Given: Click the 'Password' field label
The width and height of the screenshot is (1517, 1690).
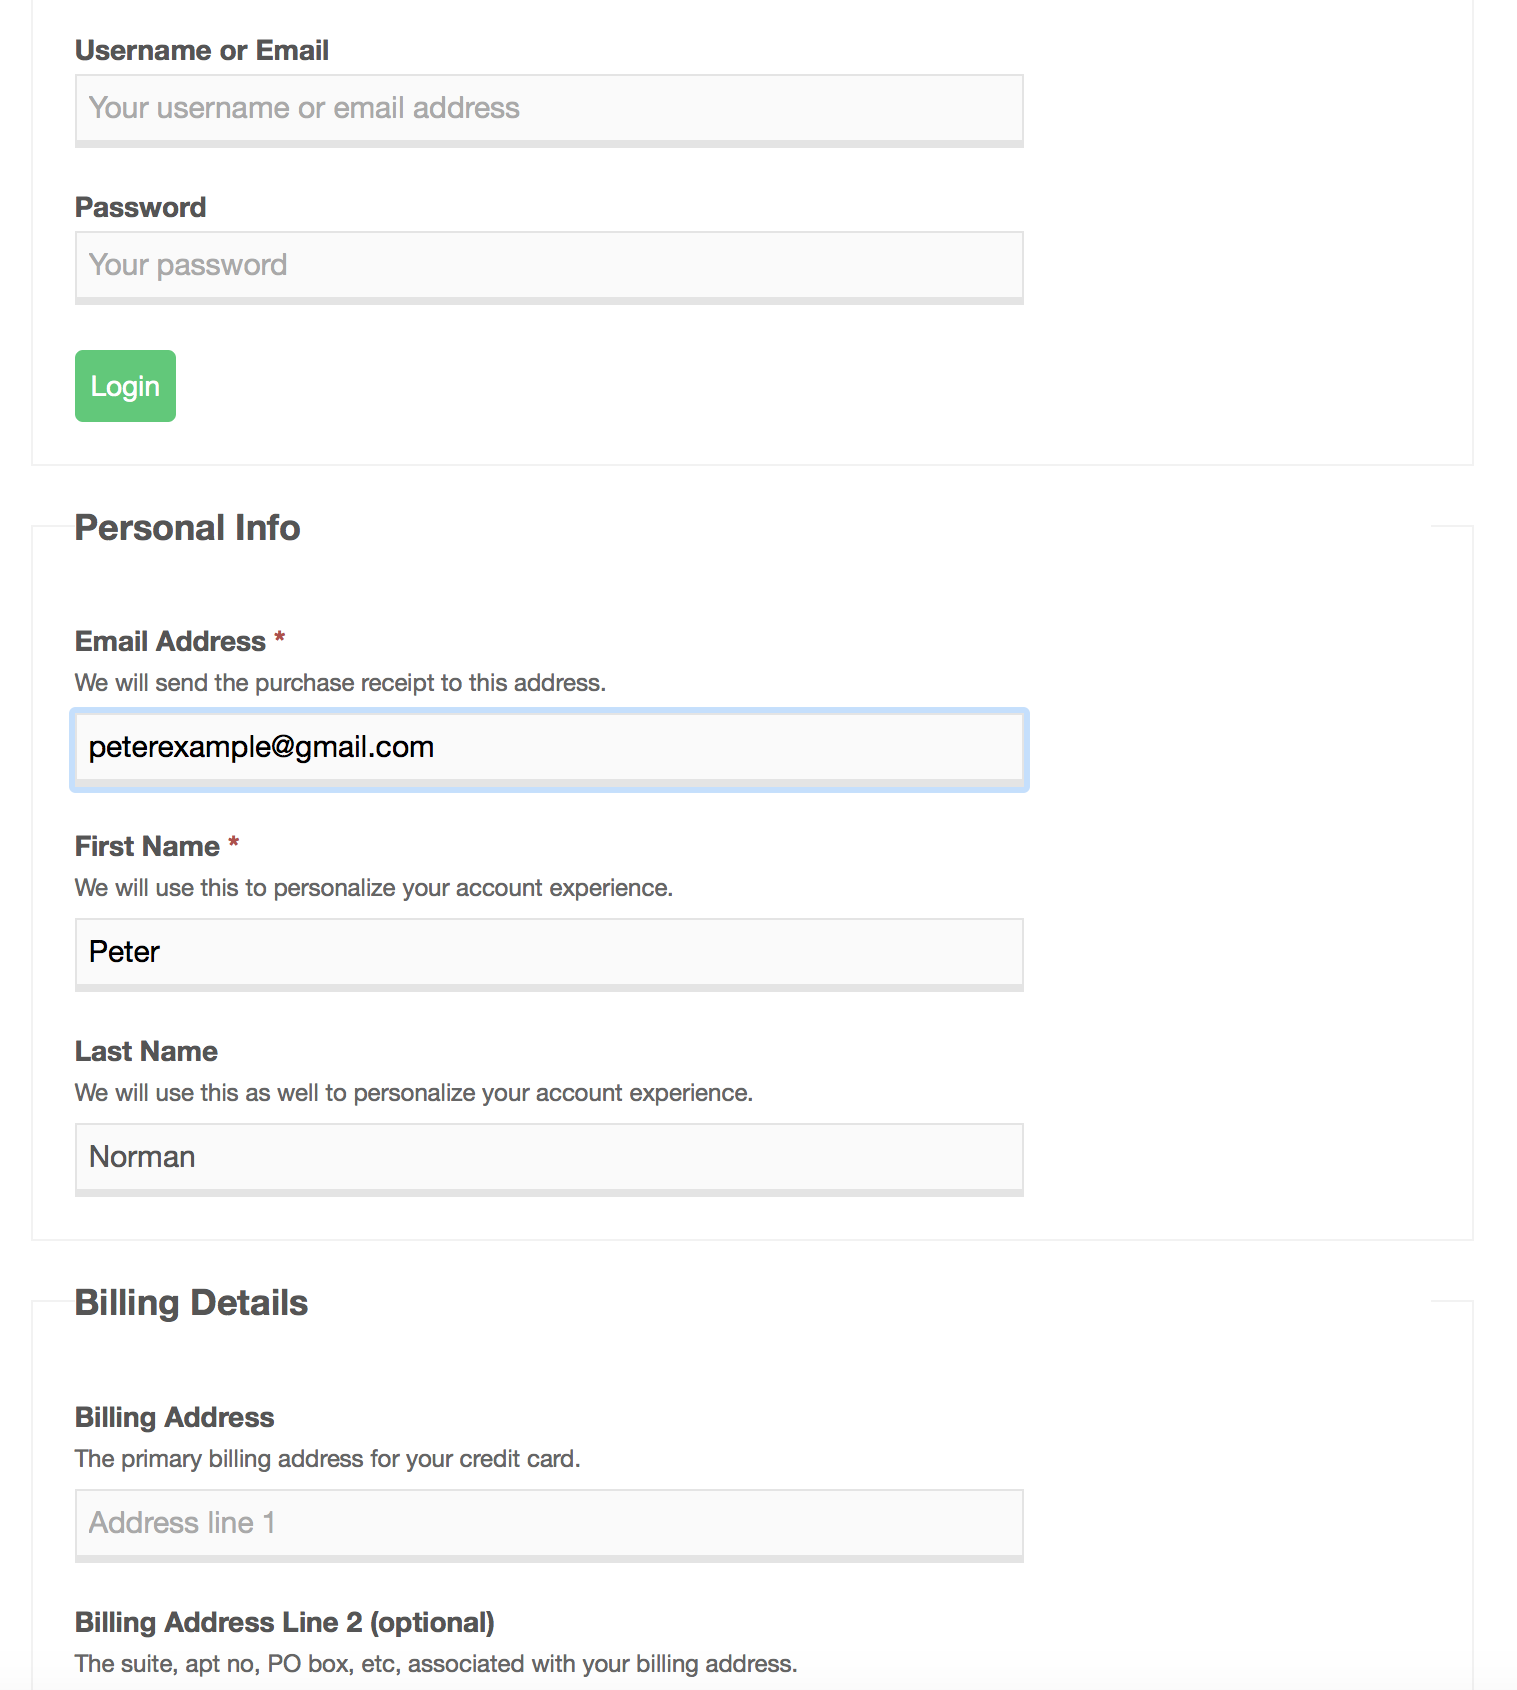Looking at the screenshot, I should click(x=140, y=207).
